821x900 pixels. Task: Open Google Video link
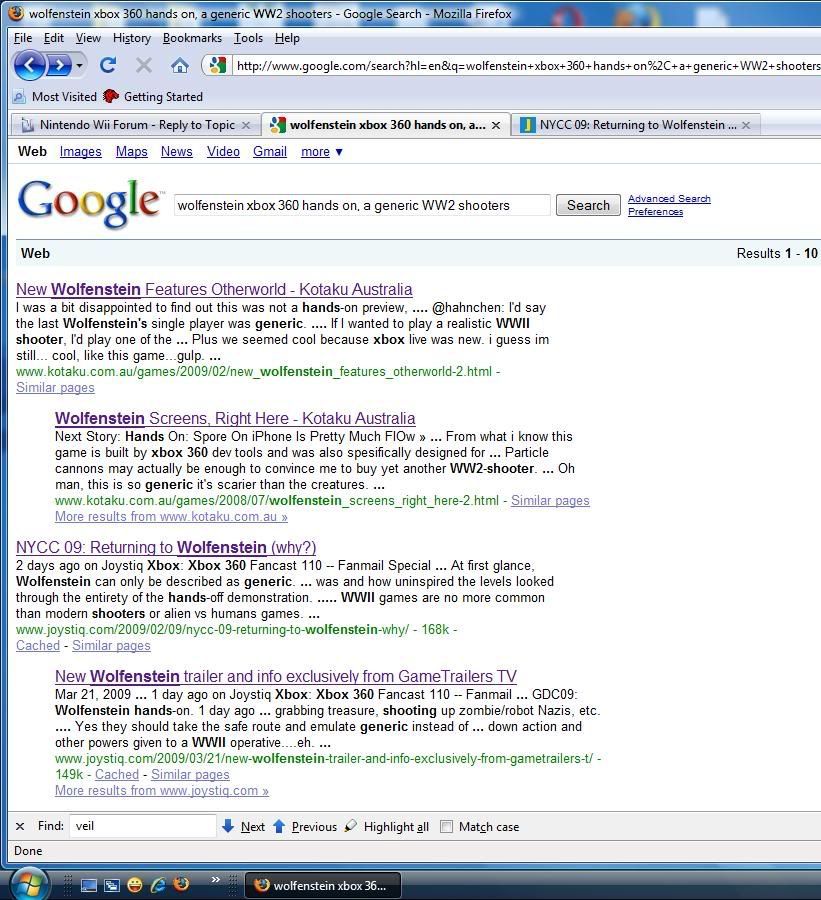click(x=223, y=152)
